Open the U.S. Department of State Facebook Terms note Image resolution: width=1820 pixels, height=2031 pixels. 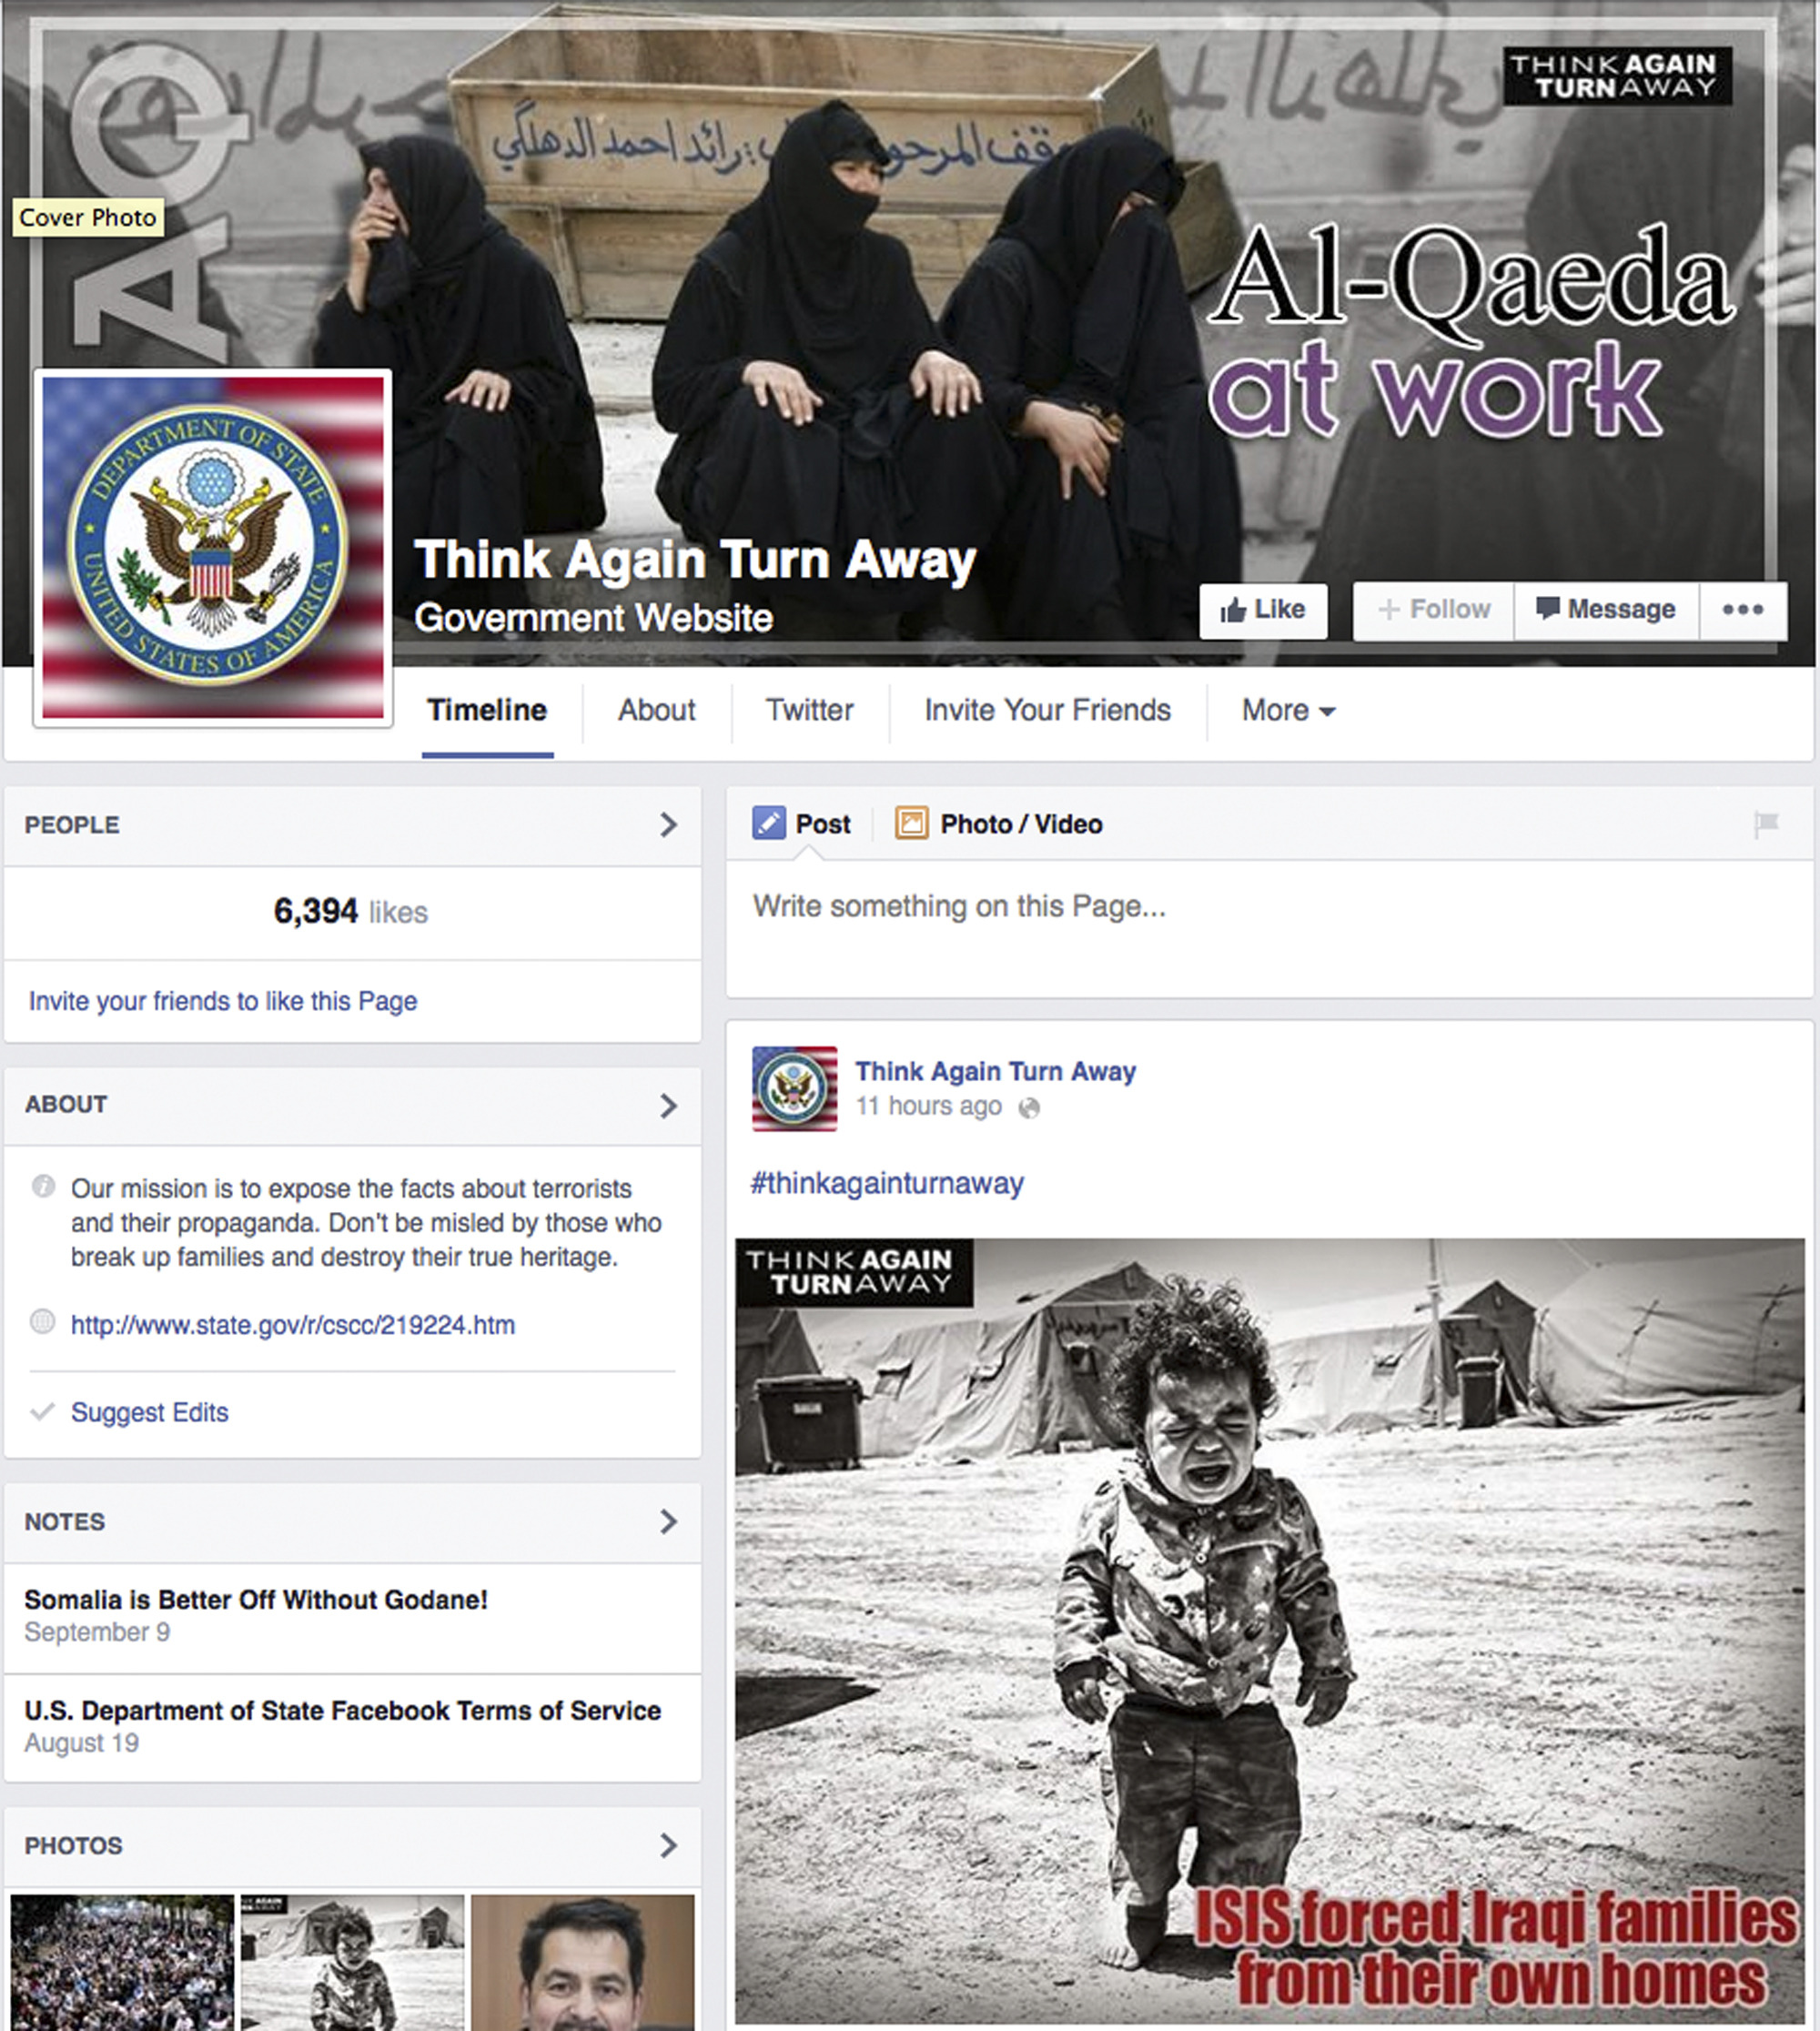click(342, 1711)
